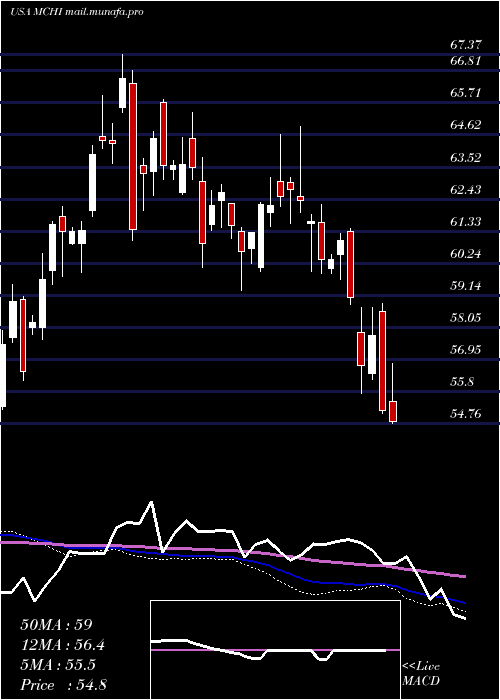Select the 60.24 price level label
This screenshot has height=700, width=500.
pyautogui.click(x=466, y=254)
